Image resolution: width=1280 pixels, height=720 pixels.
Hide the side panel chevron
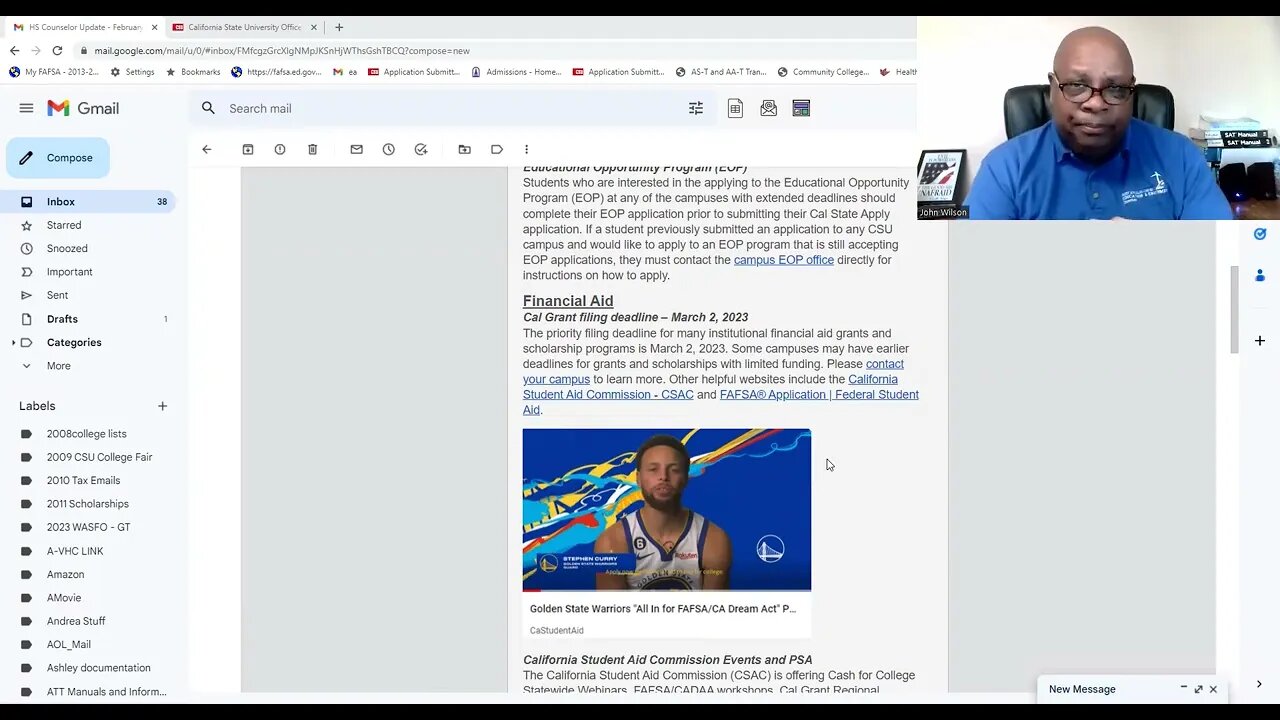point(1259,684)
